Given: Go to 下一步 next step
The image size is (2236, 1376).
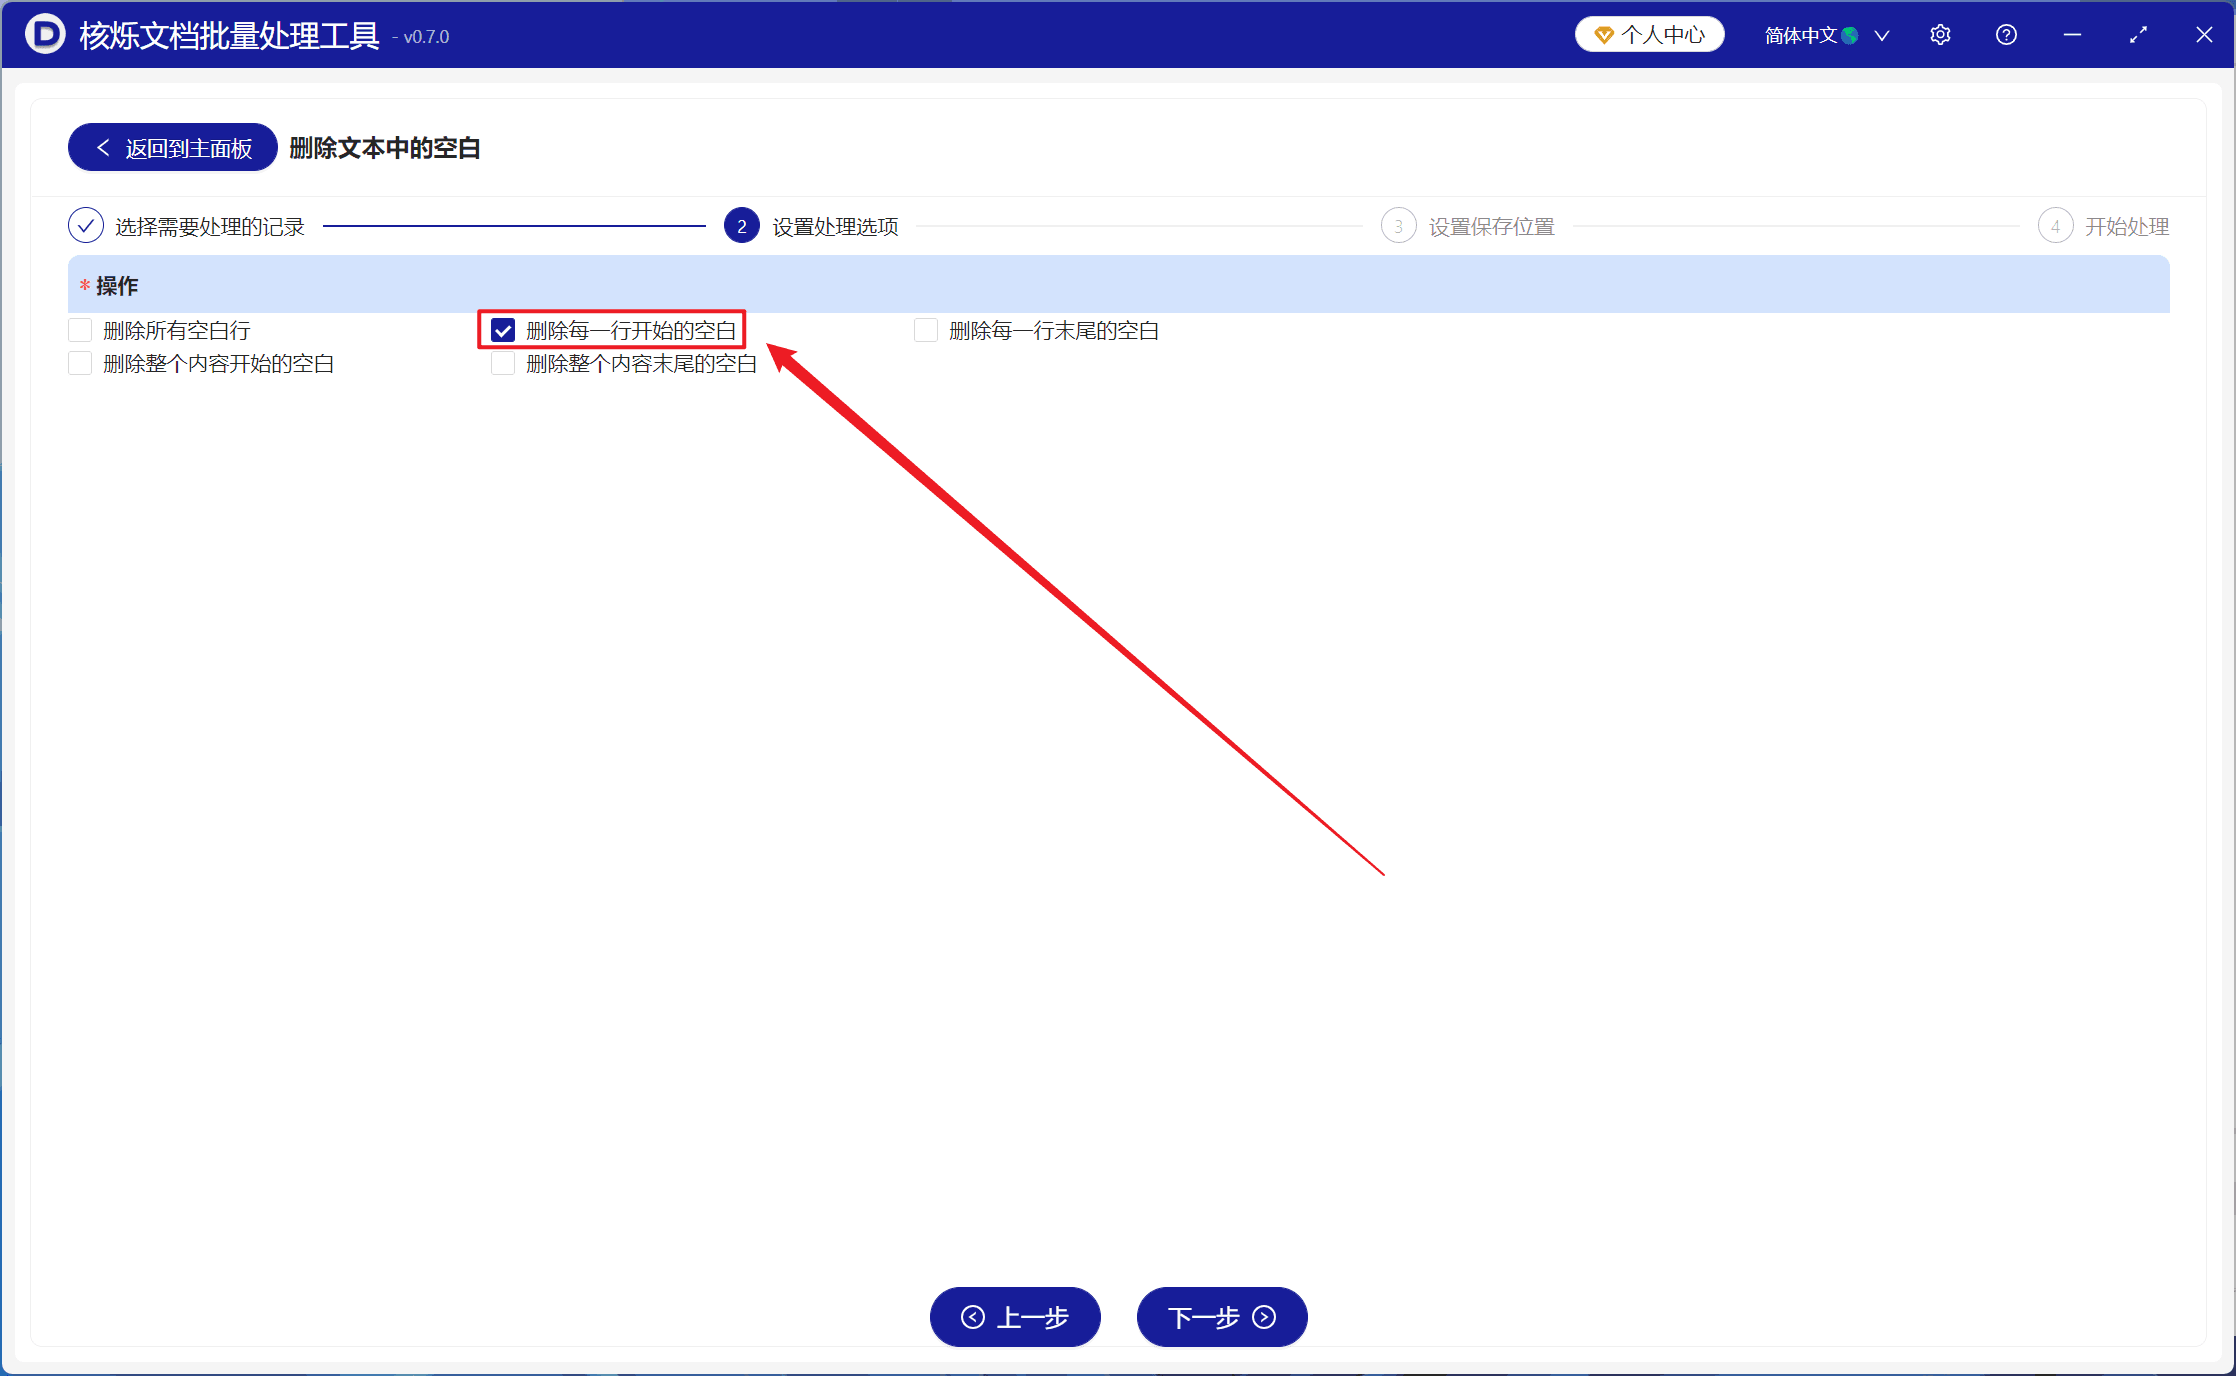Looking at the screenshot, I should point(1222,1317).
